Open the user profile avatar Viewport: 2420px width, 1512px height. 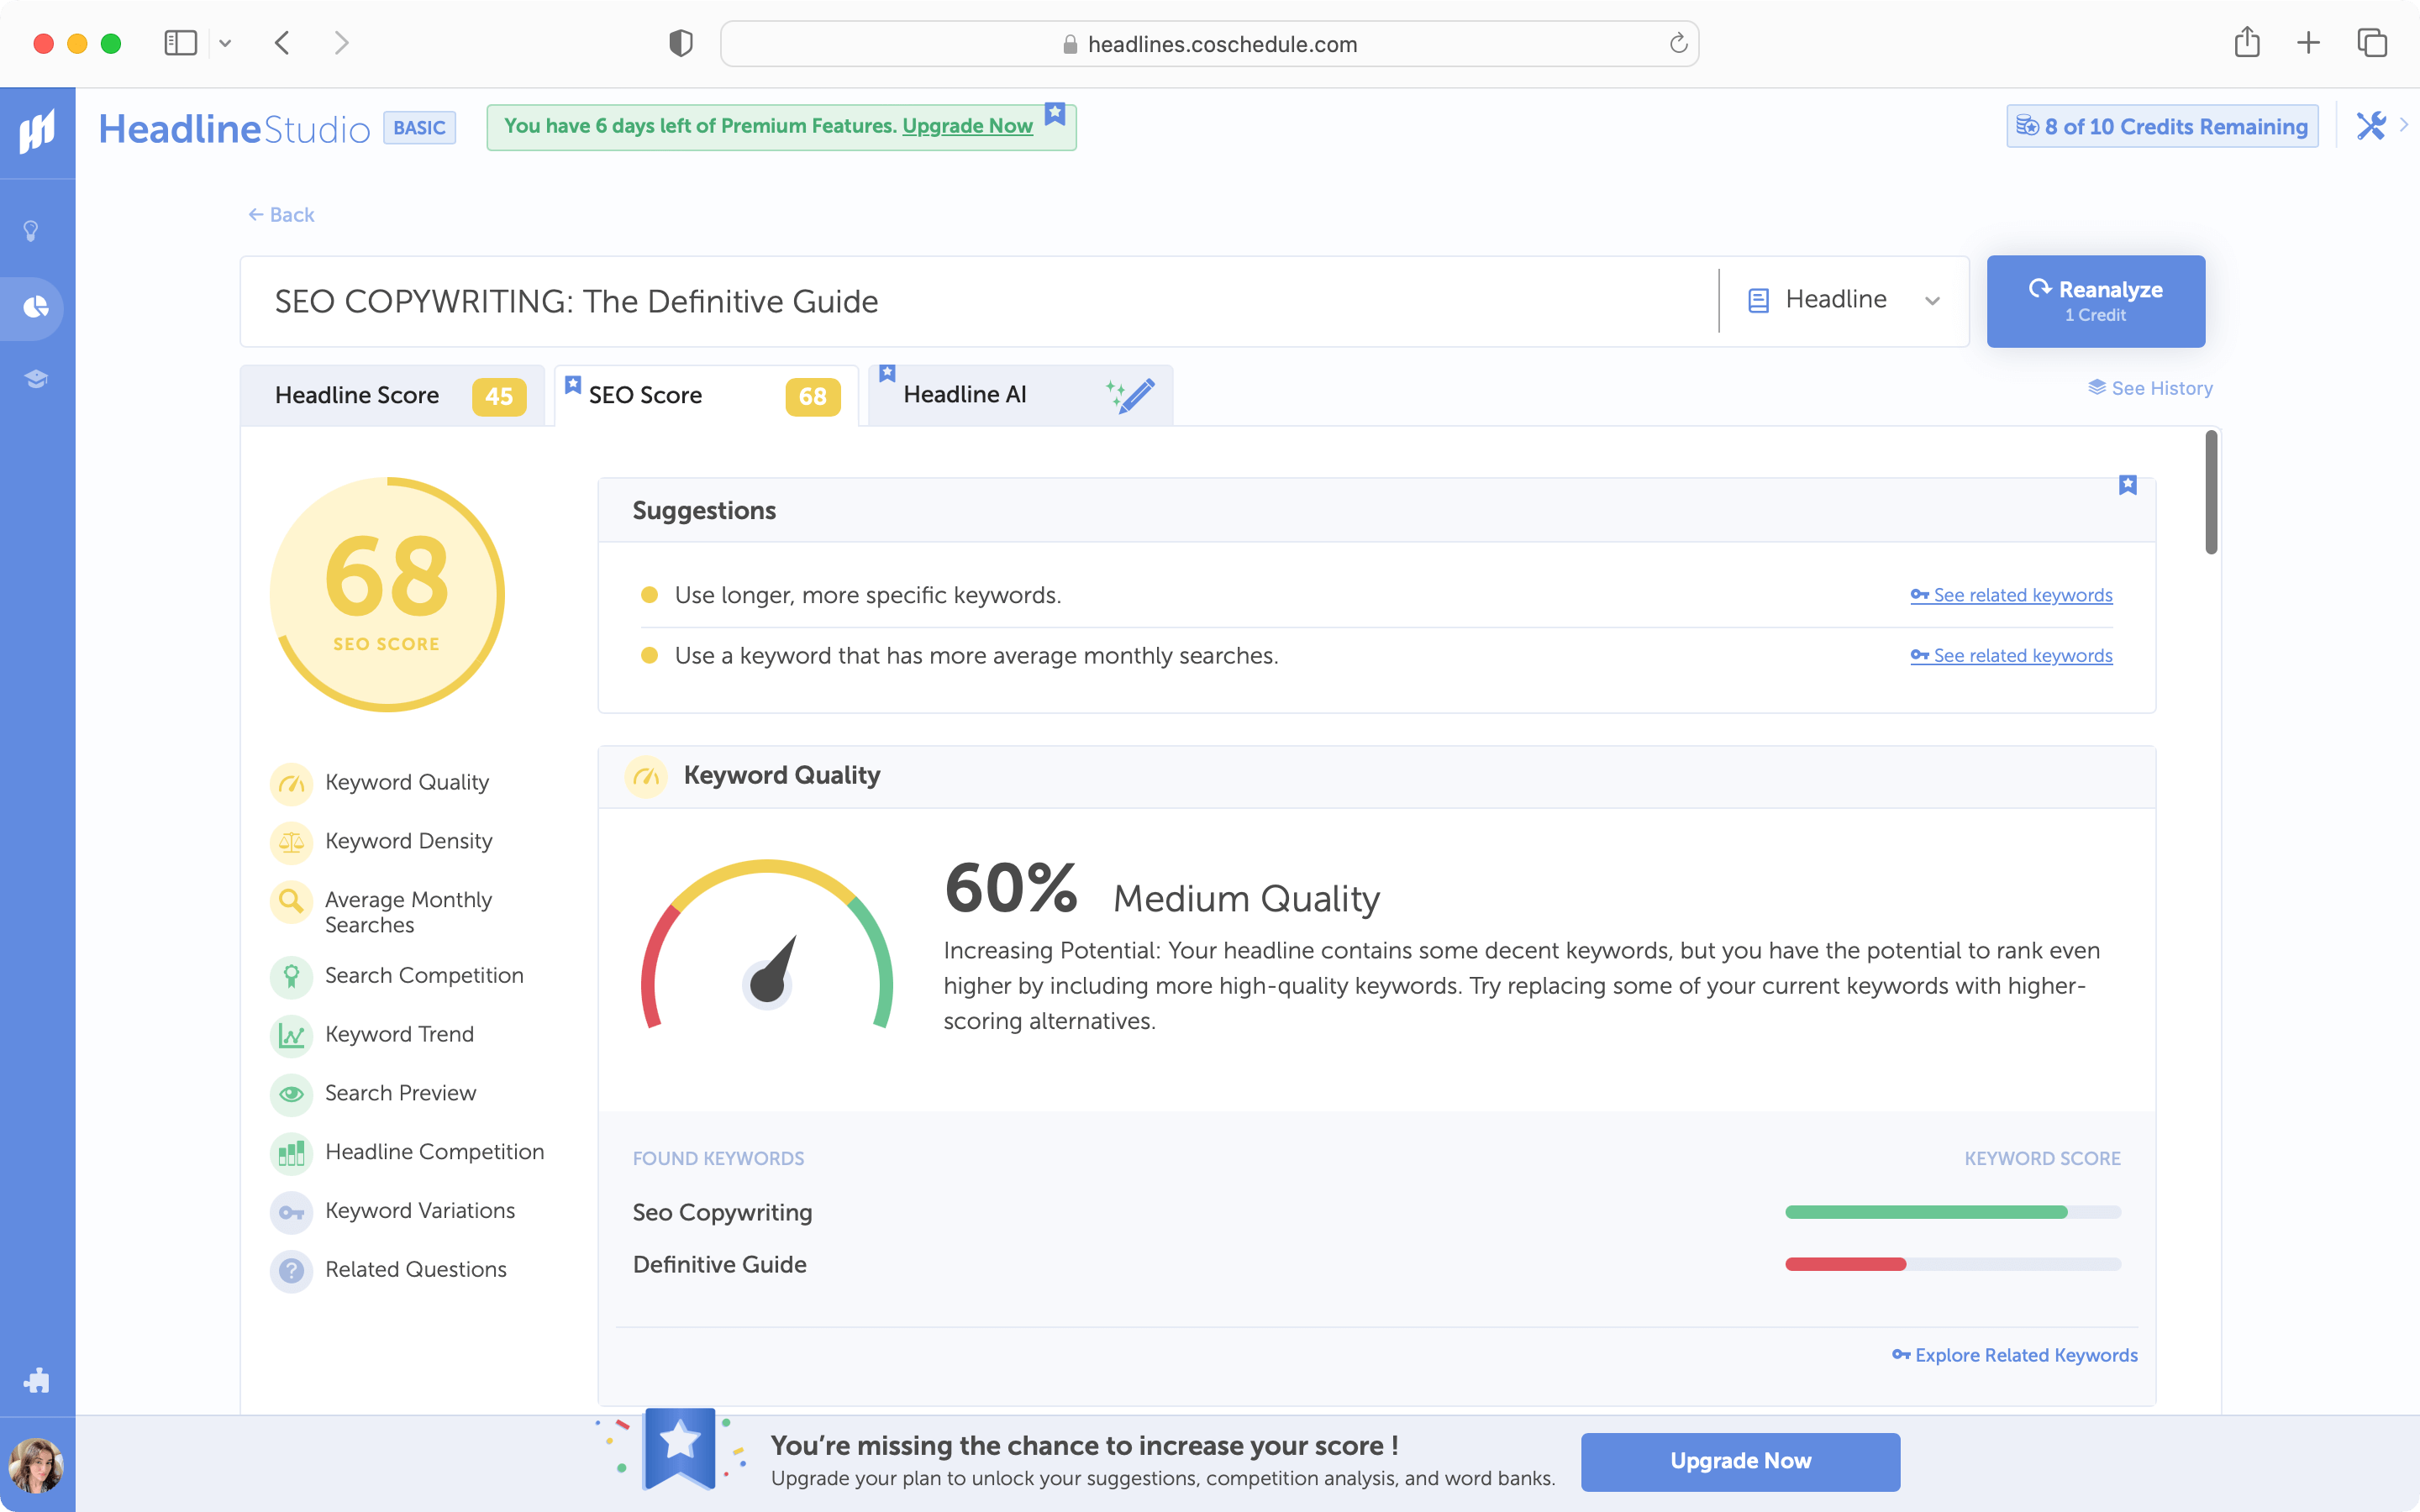pos(36,1465)
